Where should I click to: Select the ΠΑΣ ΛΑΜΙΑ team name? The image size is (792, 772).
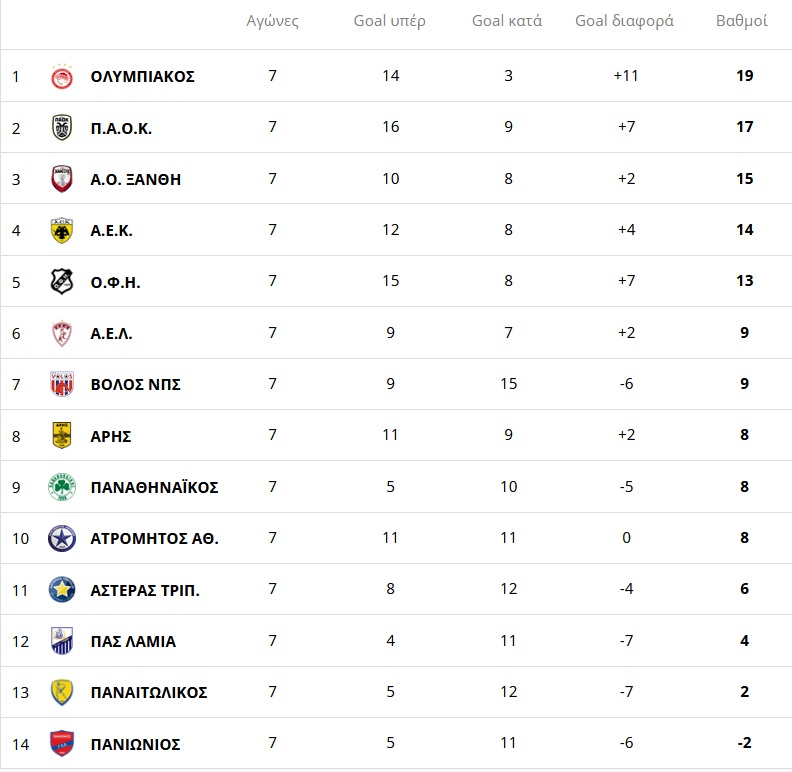click(133, 642)
